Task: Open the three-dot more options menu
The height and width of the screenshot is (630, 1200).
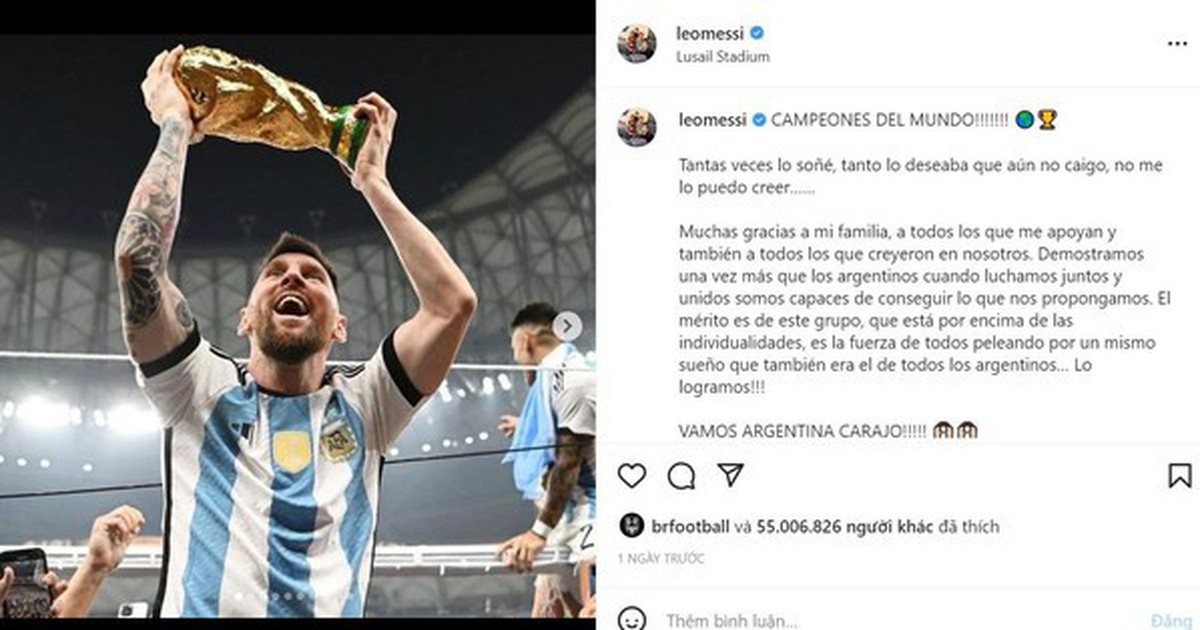Action: [x=1177, y=45]
